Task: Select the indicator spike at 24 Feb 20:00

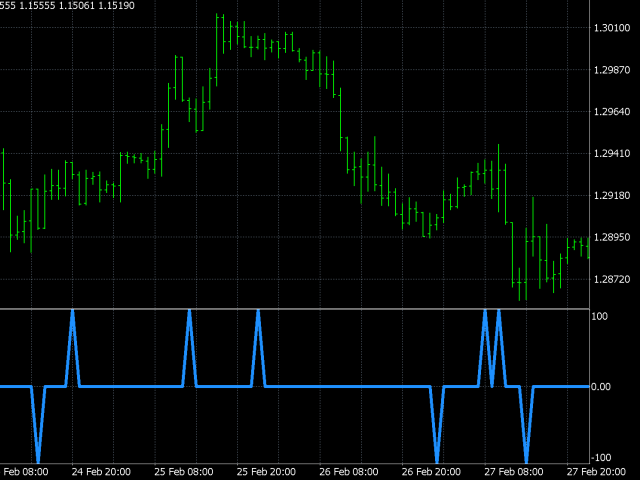Action: (x=73, y=347)
